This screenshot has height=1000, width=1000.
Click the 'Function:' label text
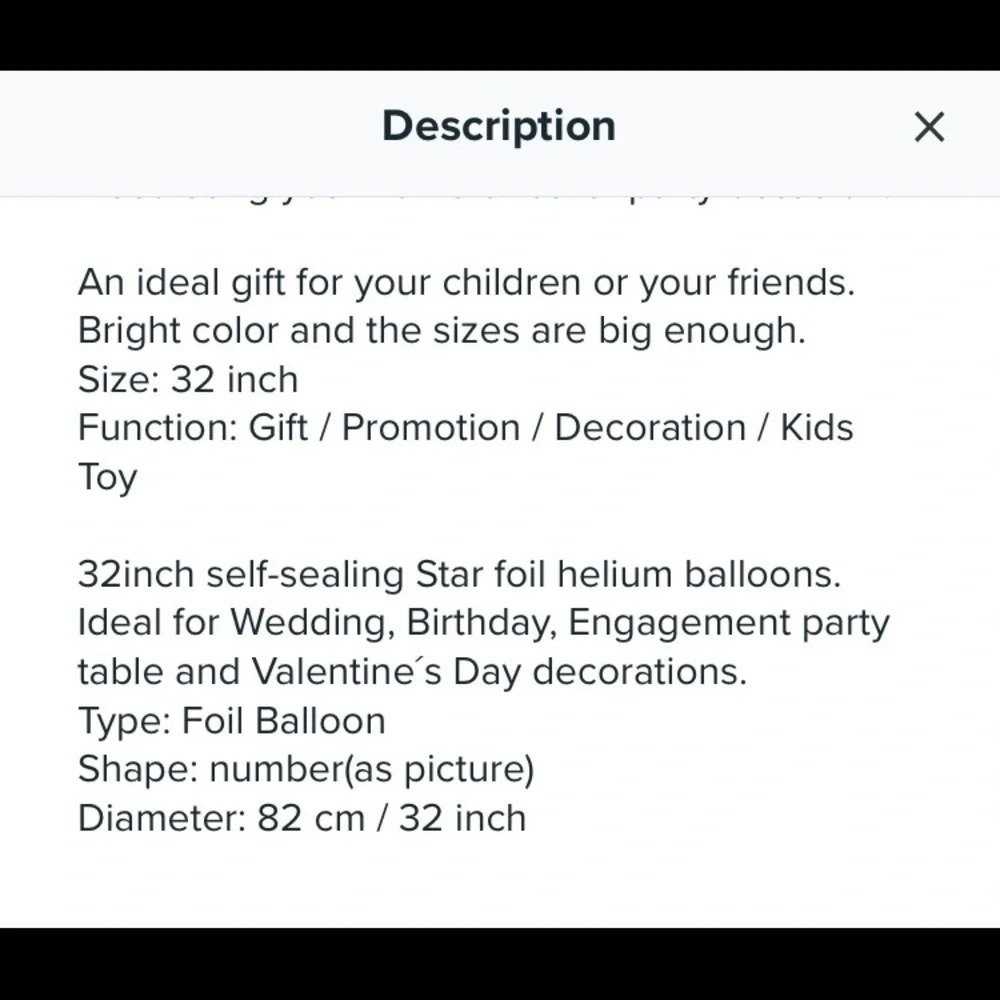158,427
